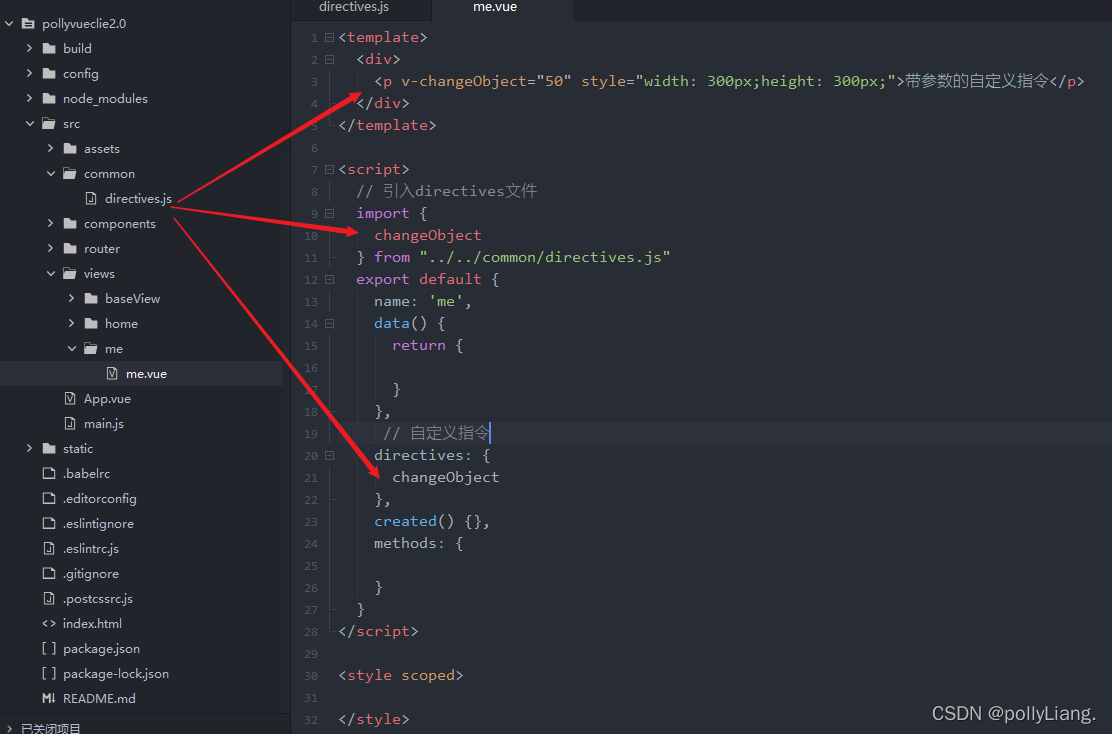Expand the router folder chevron

tap(50, 248)
